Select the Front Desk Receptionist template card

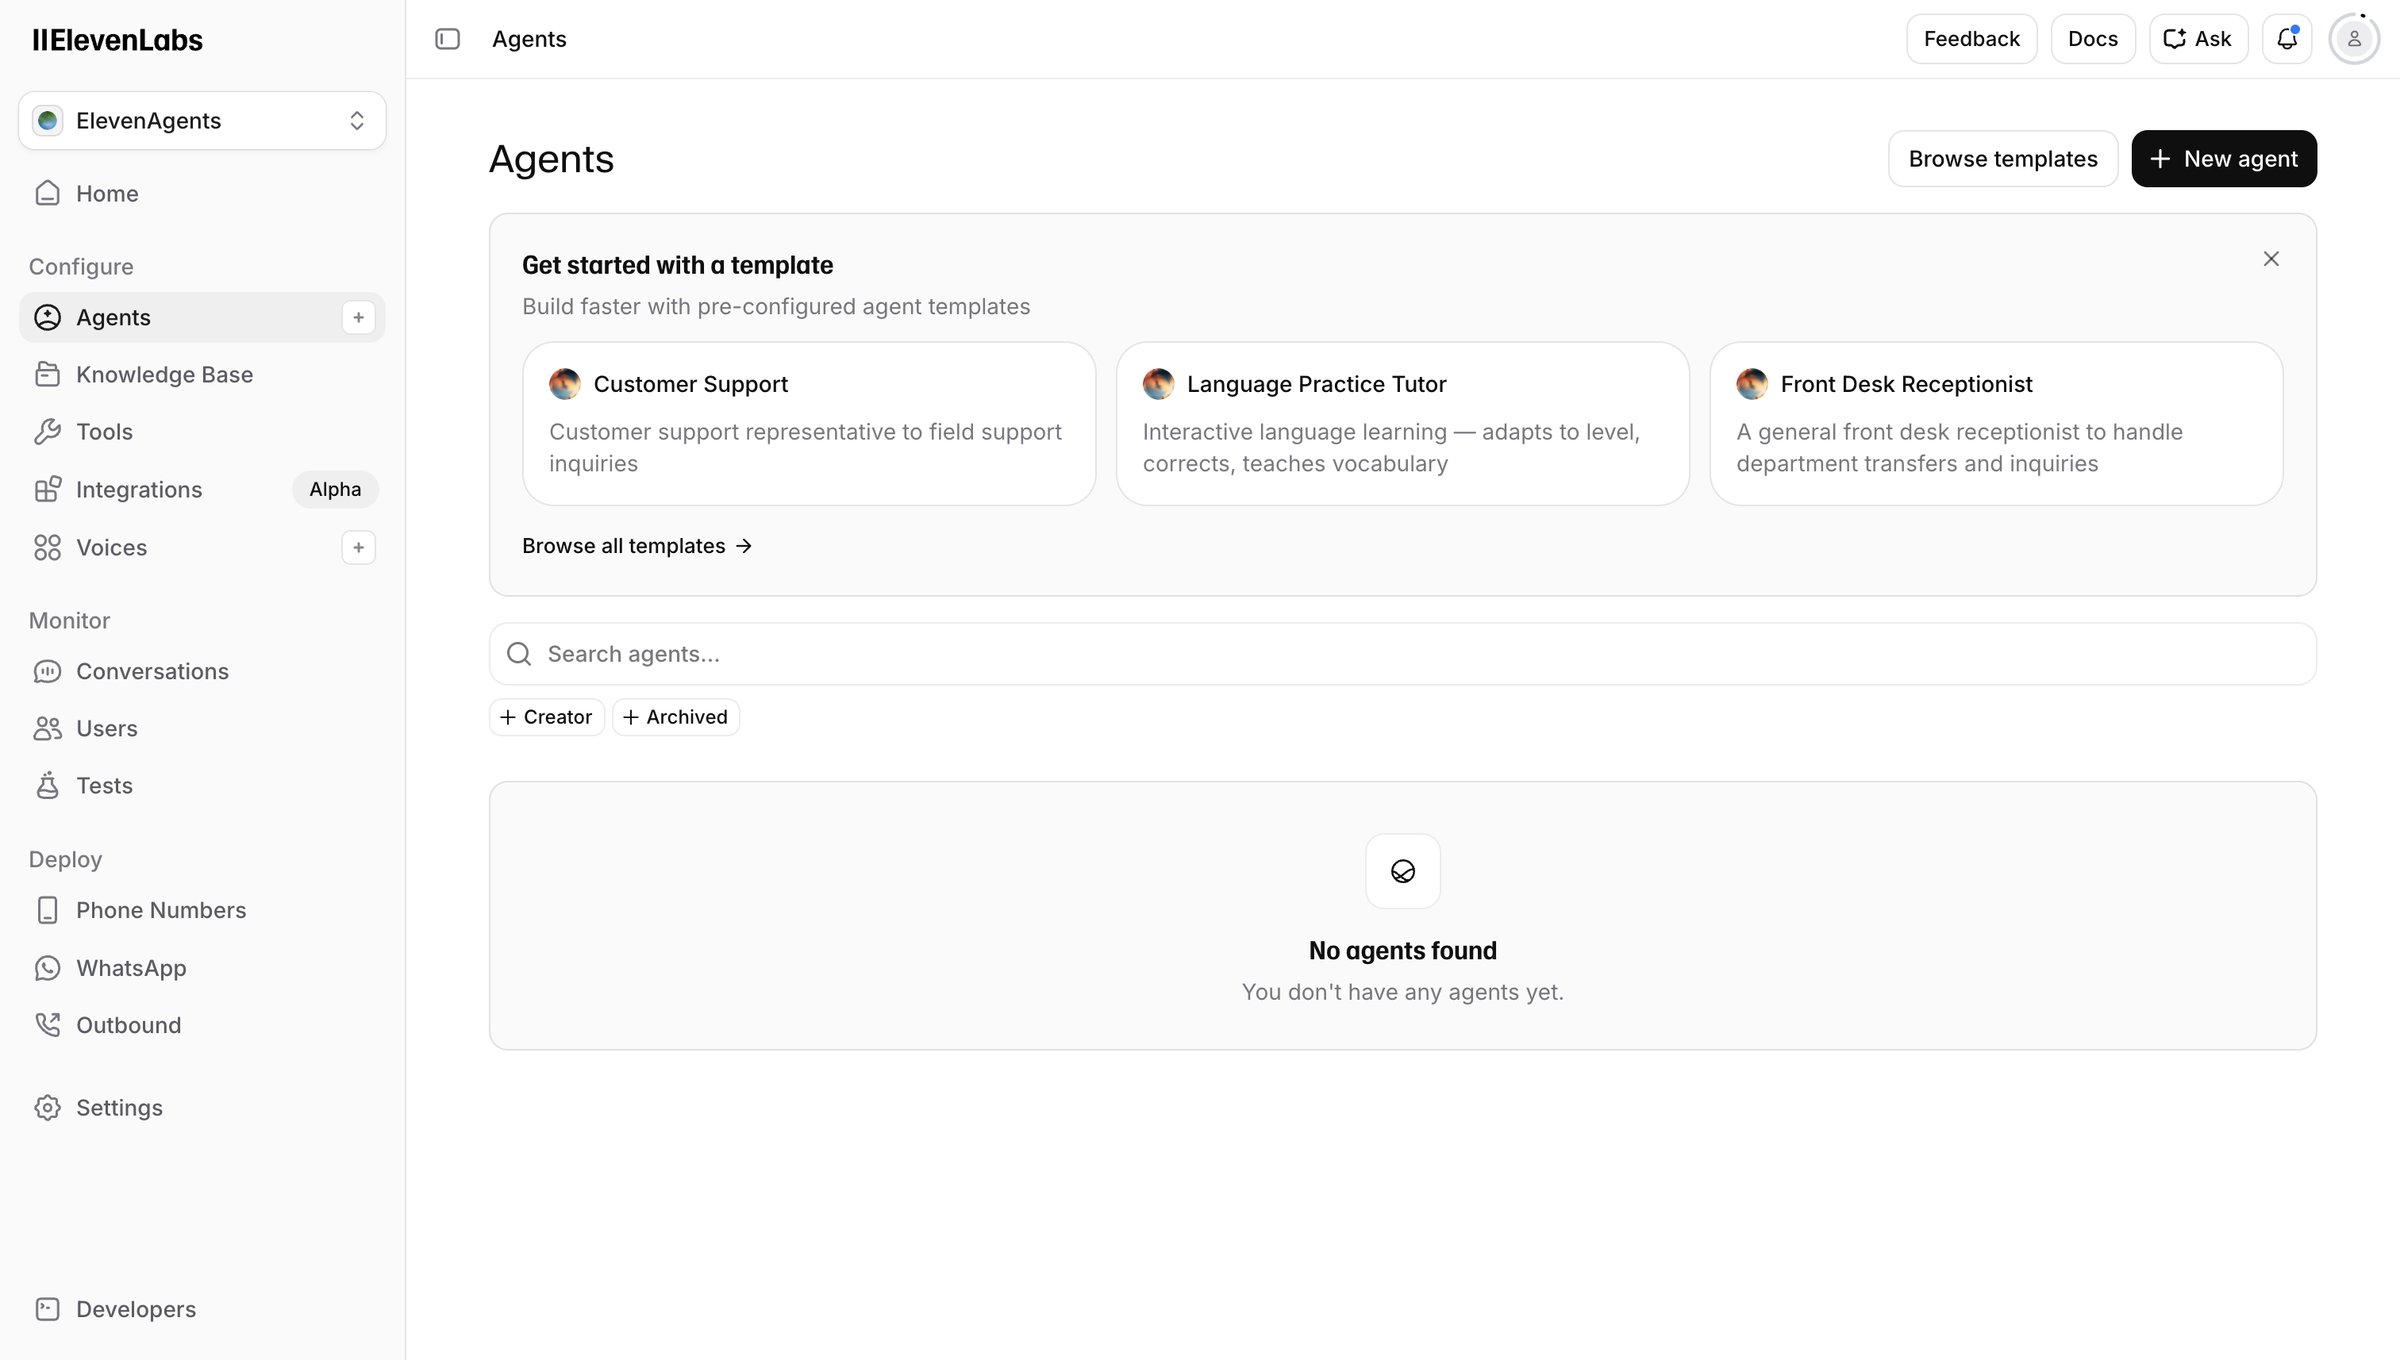[1996, 424]
